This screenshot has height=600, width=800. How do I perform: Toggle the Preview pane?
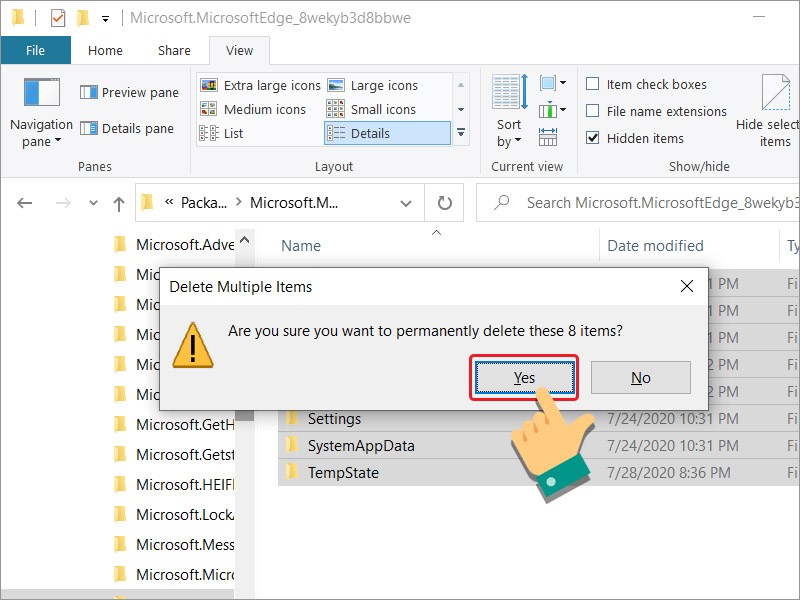pos(130,92)
